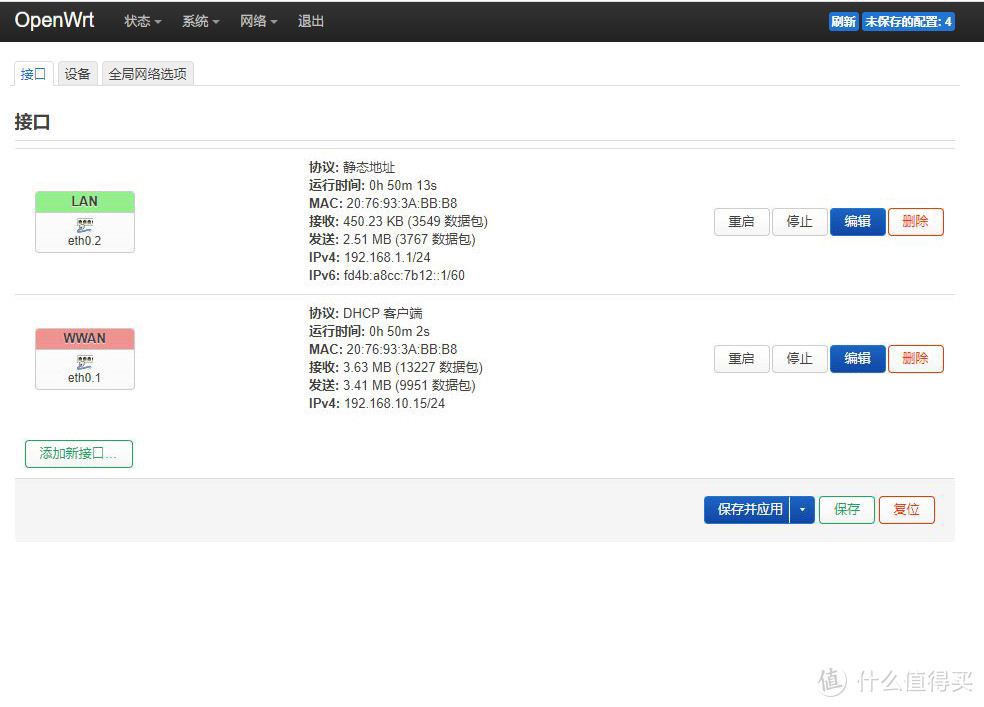Open the dropdown arrow next to 保存并应用
The image size is (984, 707).
[x=802, y=509]
